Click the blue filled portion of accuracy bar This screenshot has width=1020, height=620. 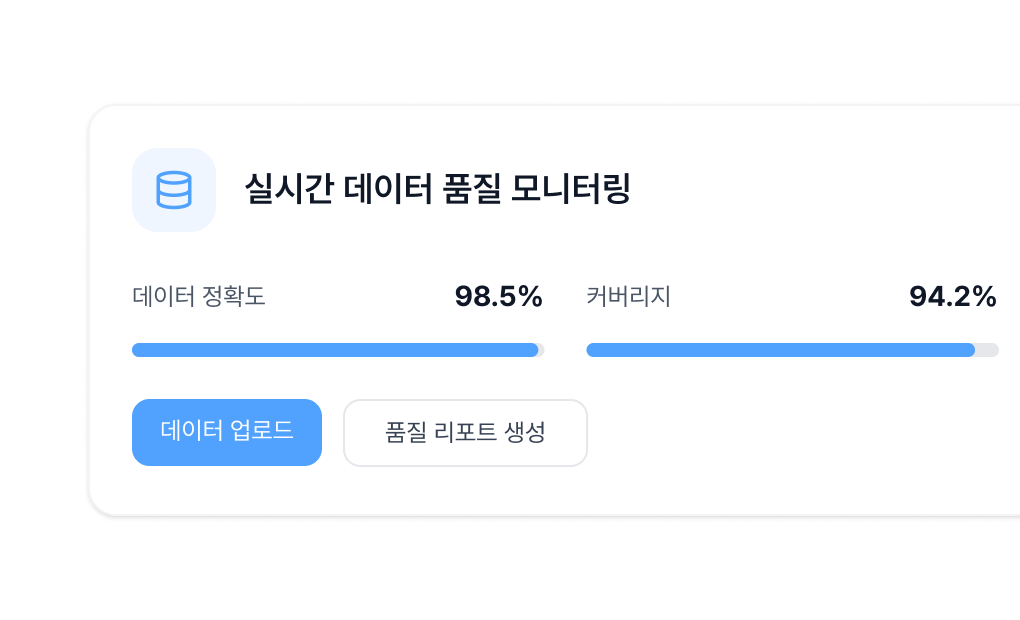300,350
